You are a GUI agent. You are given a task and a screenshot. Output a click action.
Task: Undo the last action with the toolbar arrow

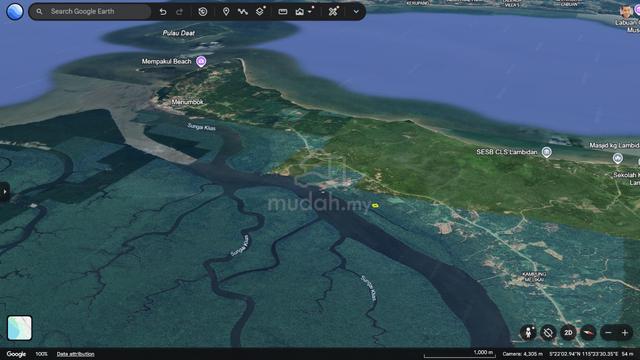[163, 11]
